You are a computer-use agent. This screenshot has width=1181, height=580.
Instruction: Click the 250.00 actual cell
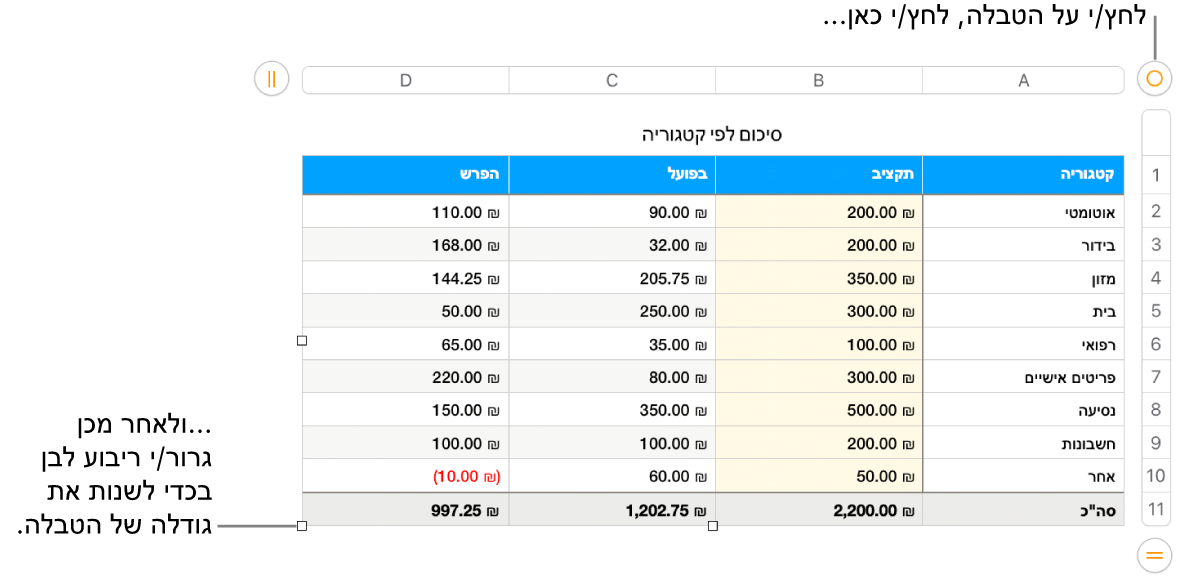(x=612, y=311)
